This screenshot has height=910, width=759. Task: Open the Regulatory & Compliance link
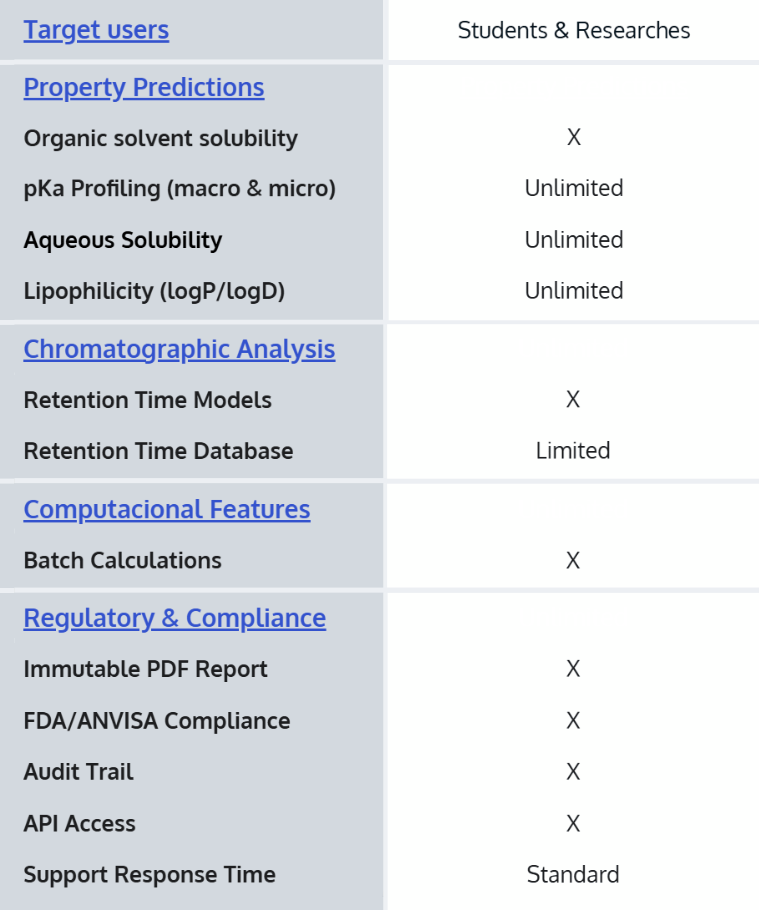coord(175,618)
